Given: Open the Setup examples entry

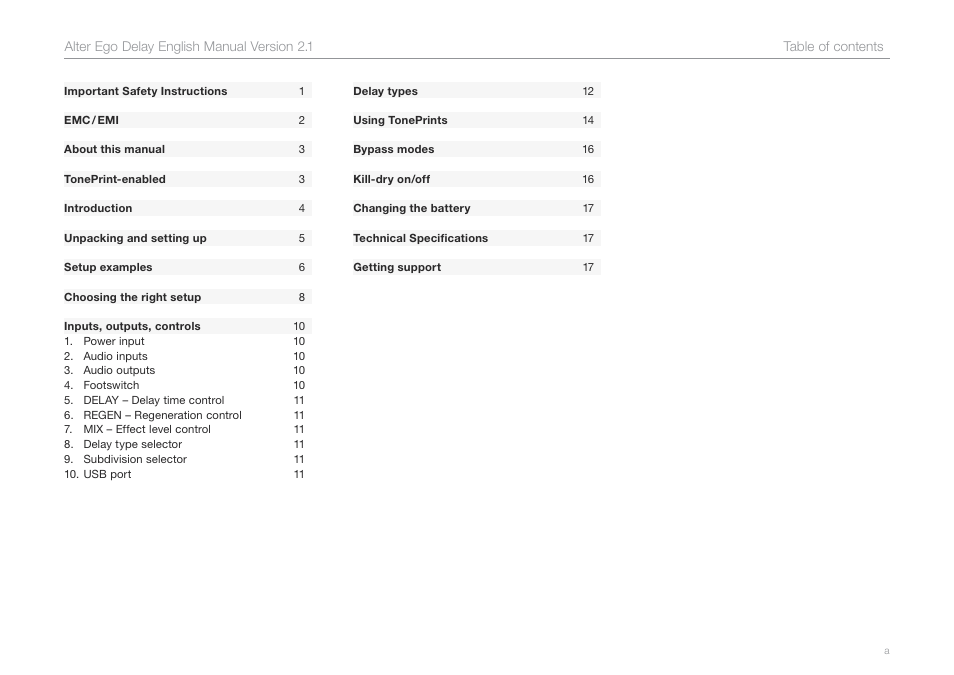Looking at the screenshot, I should 187,267.
